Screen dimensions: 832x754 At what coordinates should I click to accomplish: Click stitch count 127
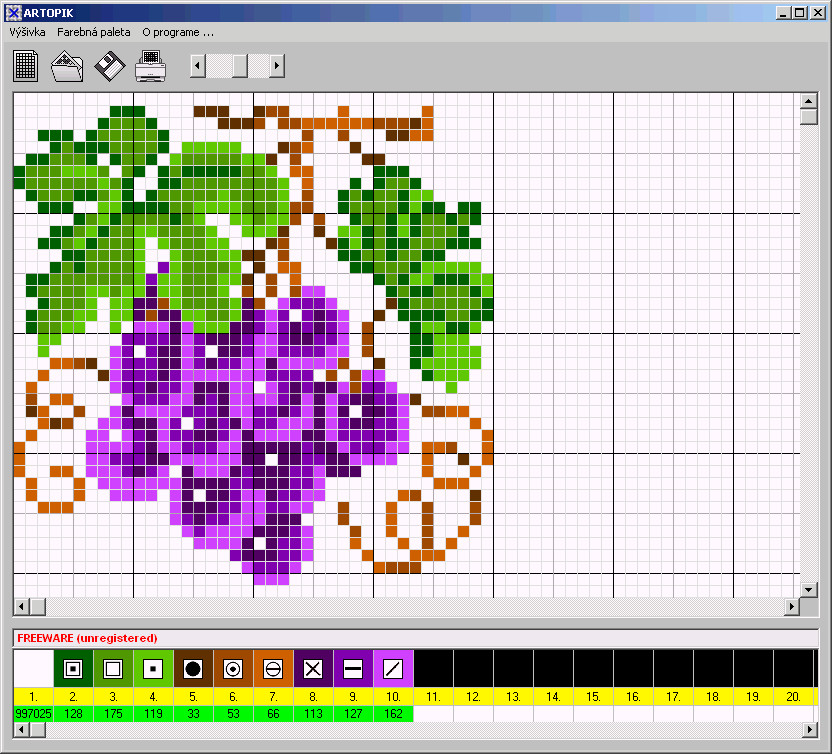(x=353, y=714)
